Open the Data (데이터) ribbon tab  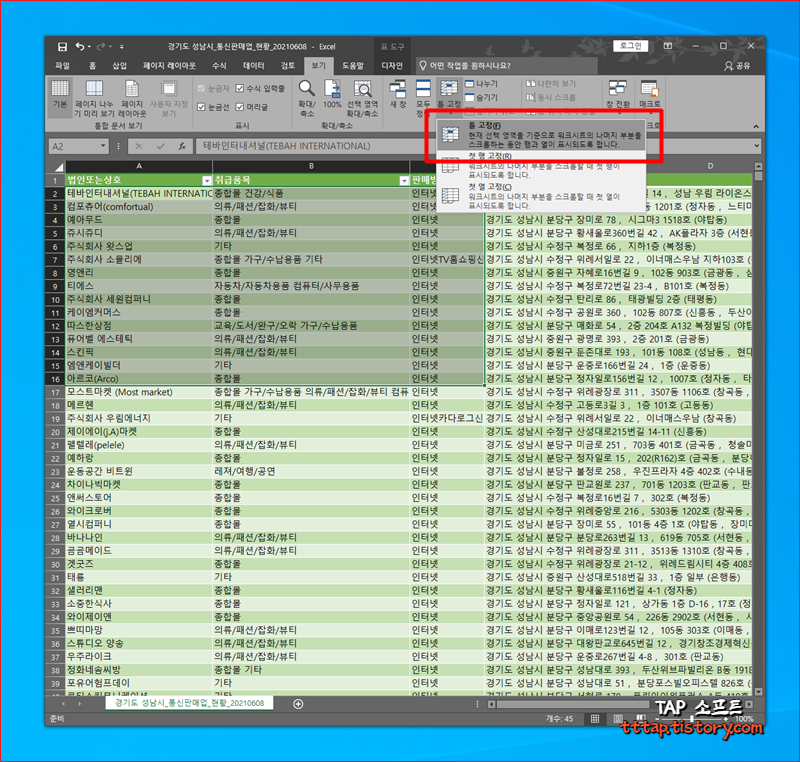254,66
